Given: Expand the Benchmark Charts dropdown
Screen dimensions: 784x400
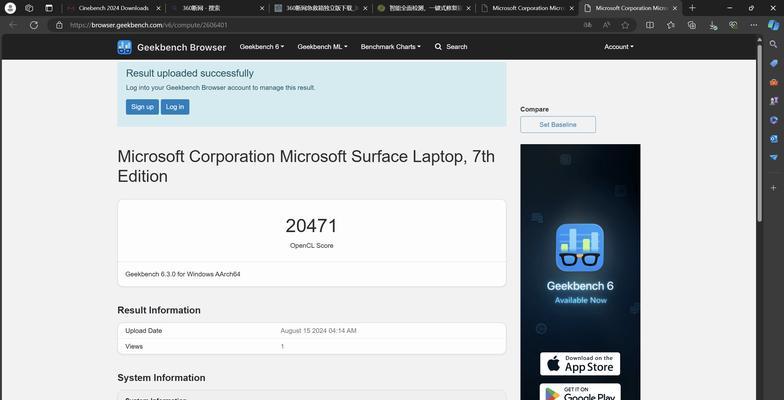Looking at the screenshot, I should tap(390, 46).
